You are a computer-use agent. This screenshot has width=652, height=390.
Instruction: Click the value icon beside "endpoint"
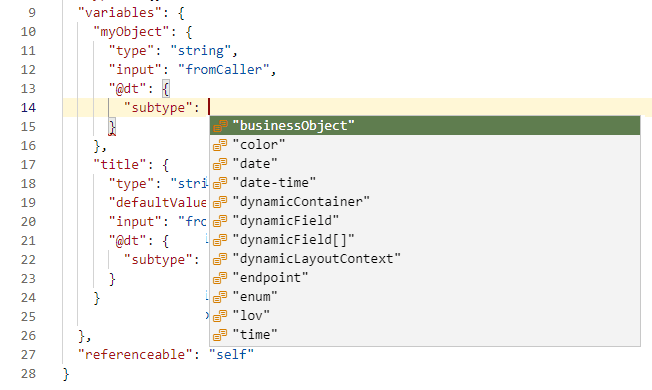tap(220, 278)
